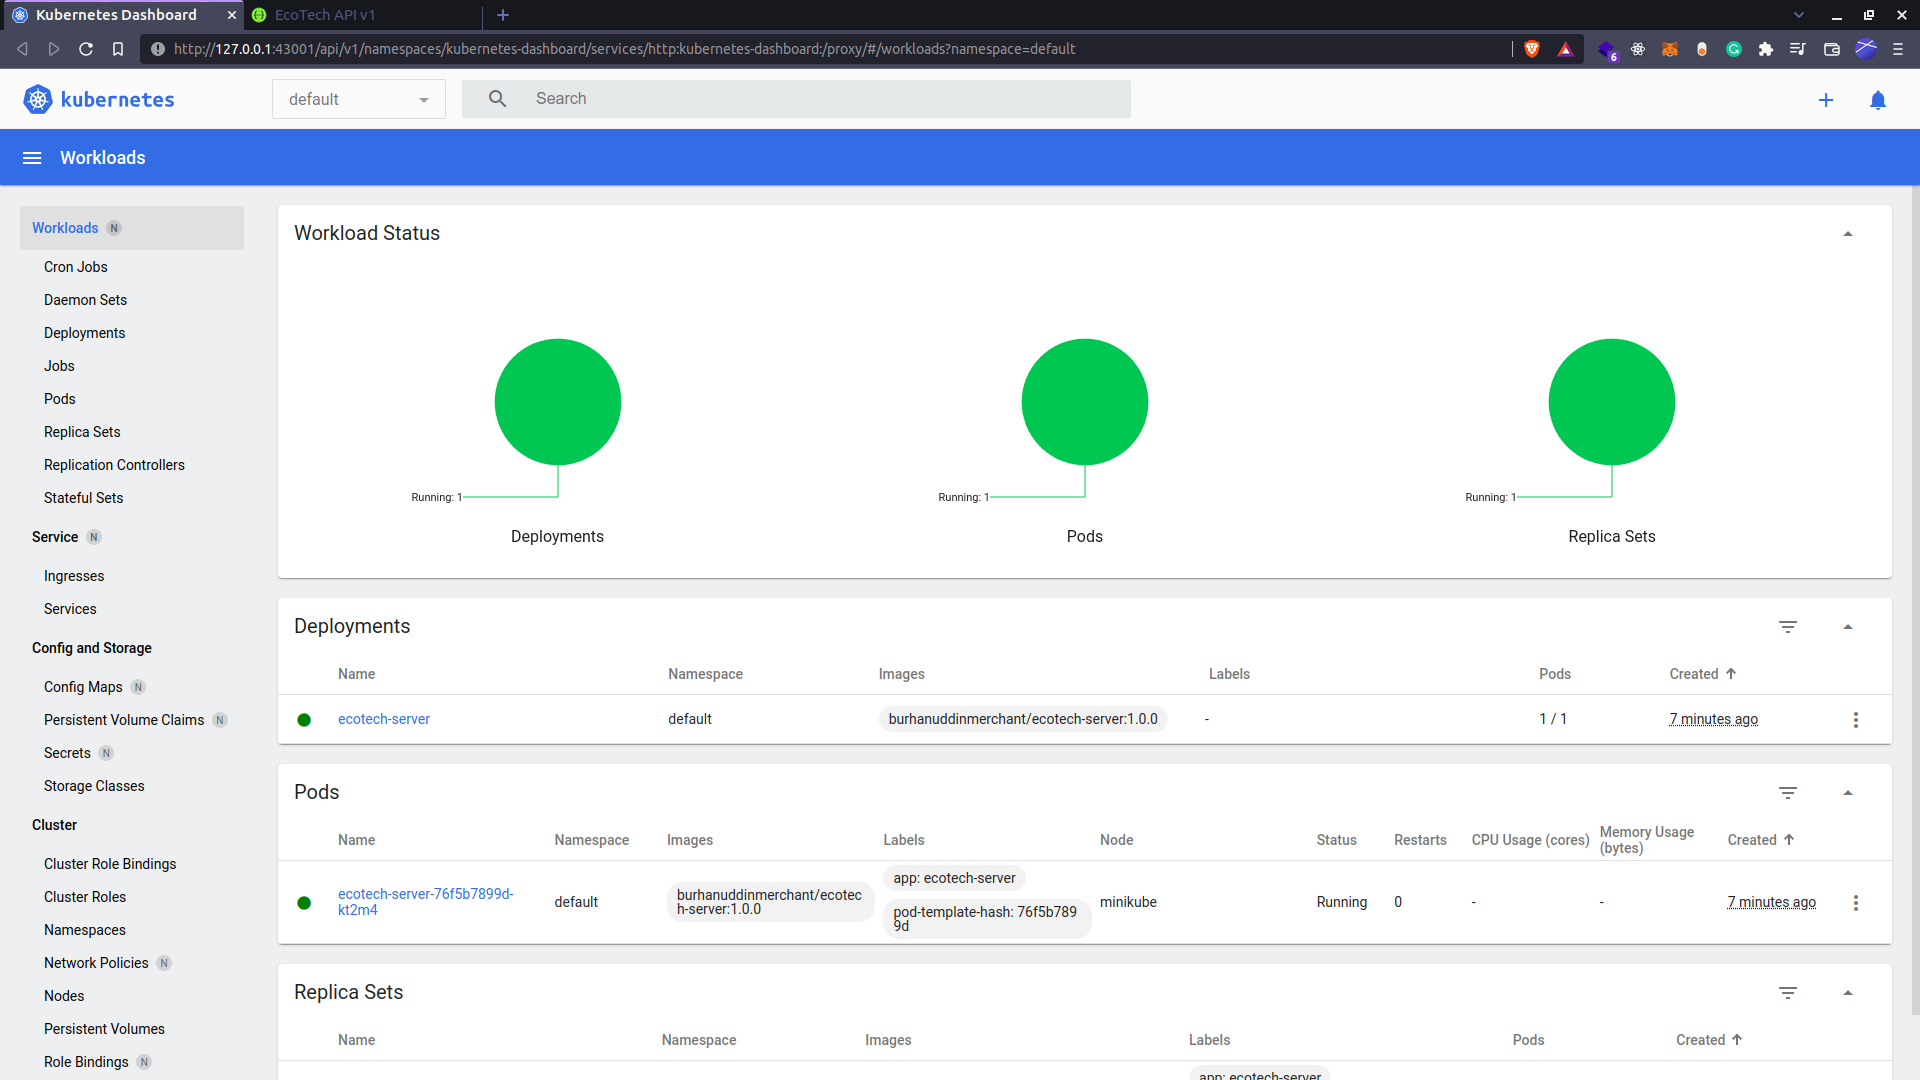
Task: Open the ecotech-server-76f5b7899d-kt2m4 pod link
Action: coord(425,902)
